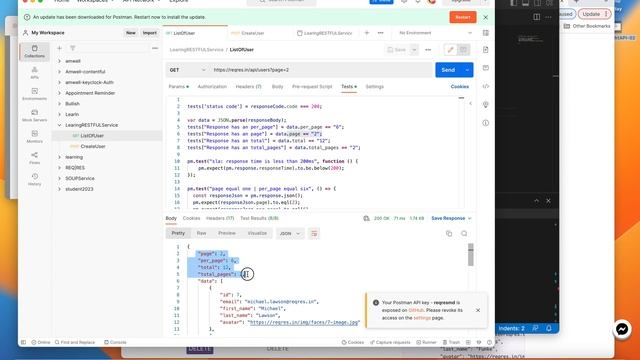Open the Save Response dropdown
Image resolution: width=640 pixels, height=360 pixels.
(451, 218)
